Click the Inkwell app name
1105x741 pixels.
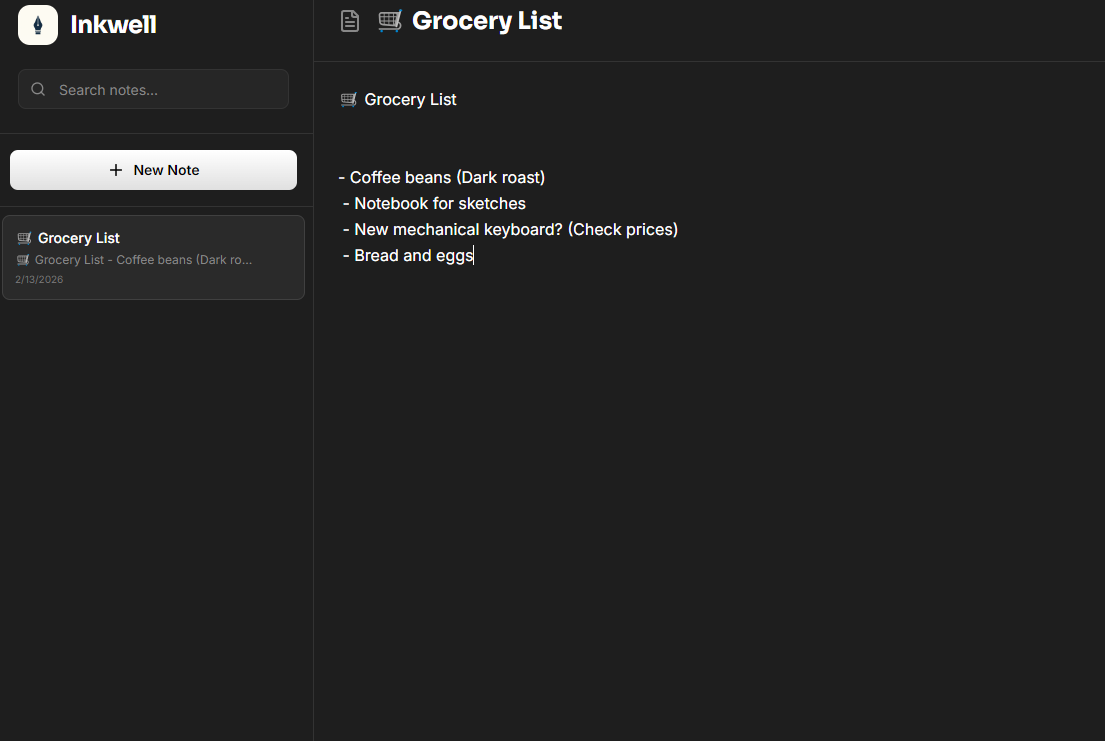pos(113,25)
